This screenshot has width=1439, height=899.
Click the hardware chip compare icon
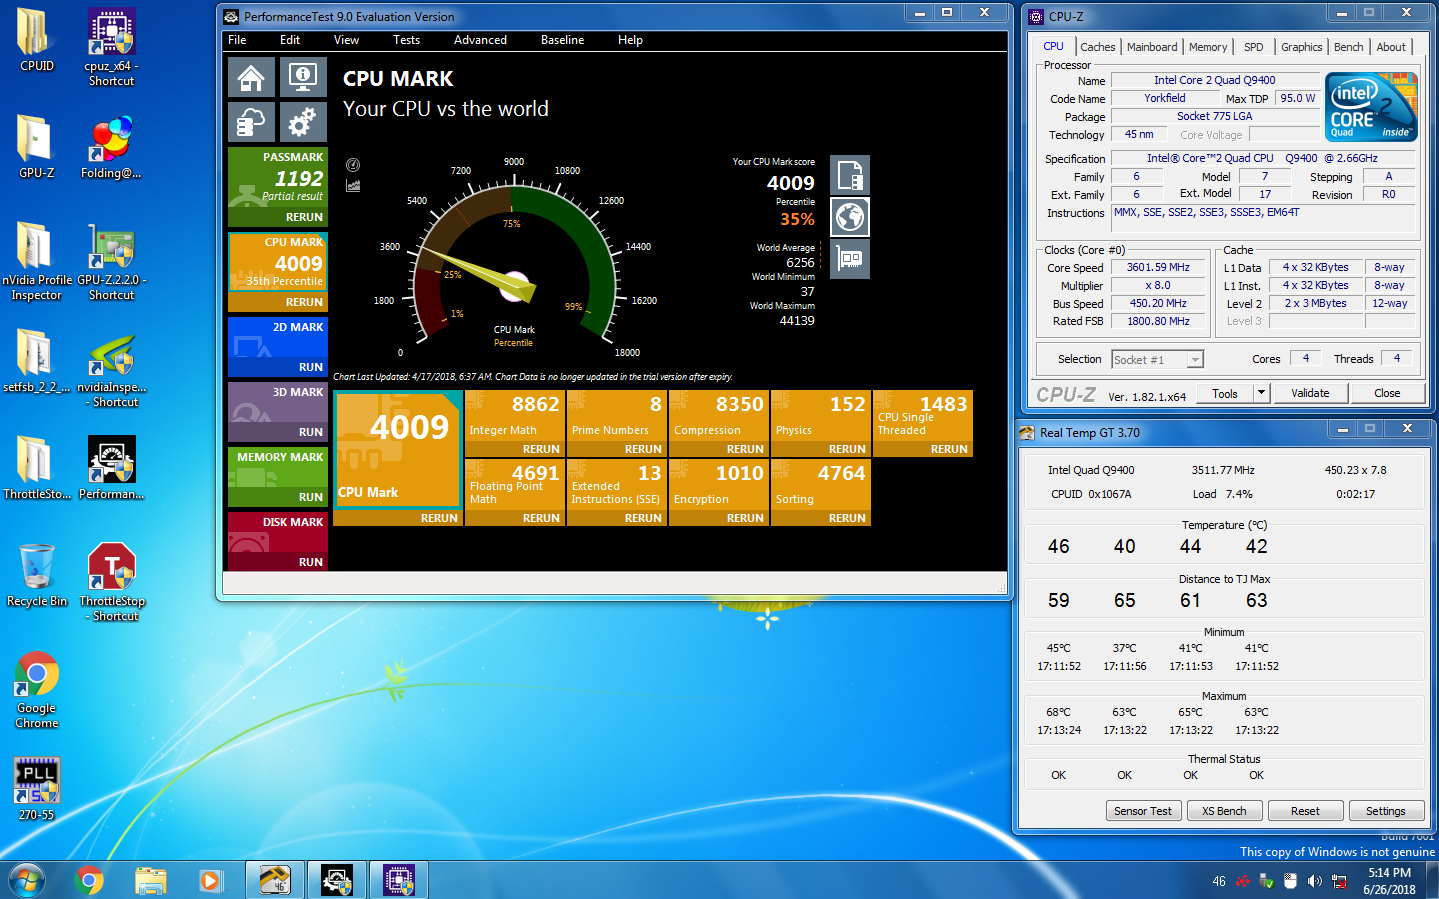pyautogui.click(x=850, y=259)
